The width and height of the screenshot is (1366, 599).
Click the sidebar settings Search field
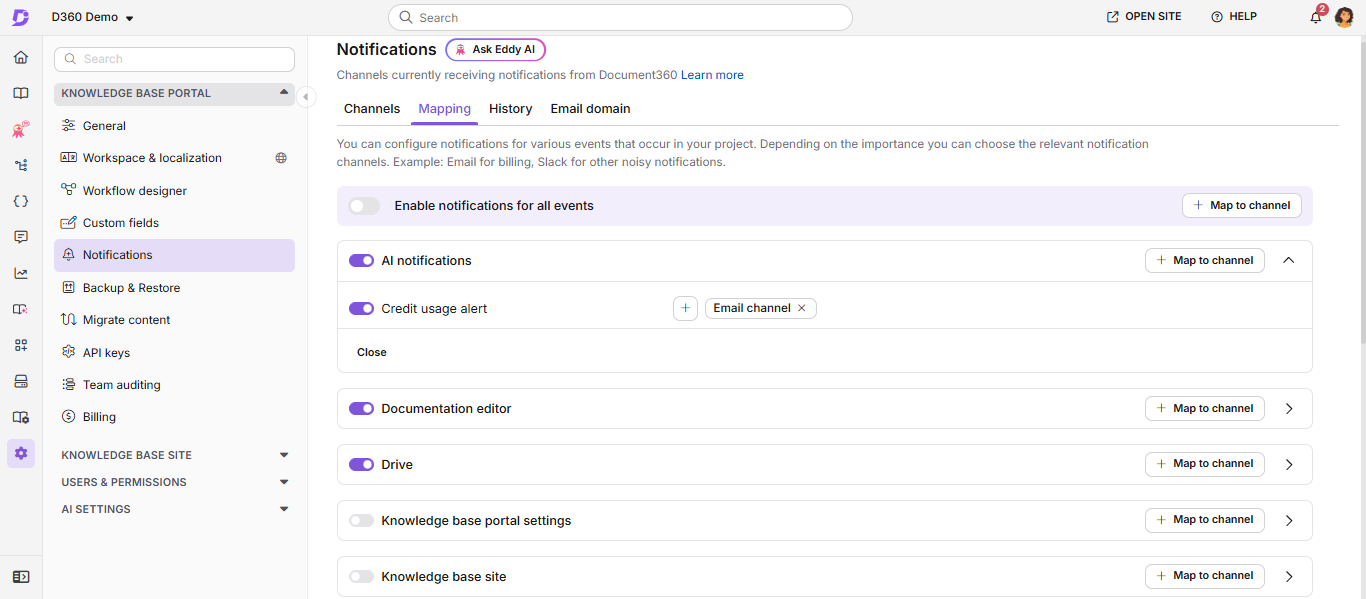(174, 59)
